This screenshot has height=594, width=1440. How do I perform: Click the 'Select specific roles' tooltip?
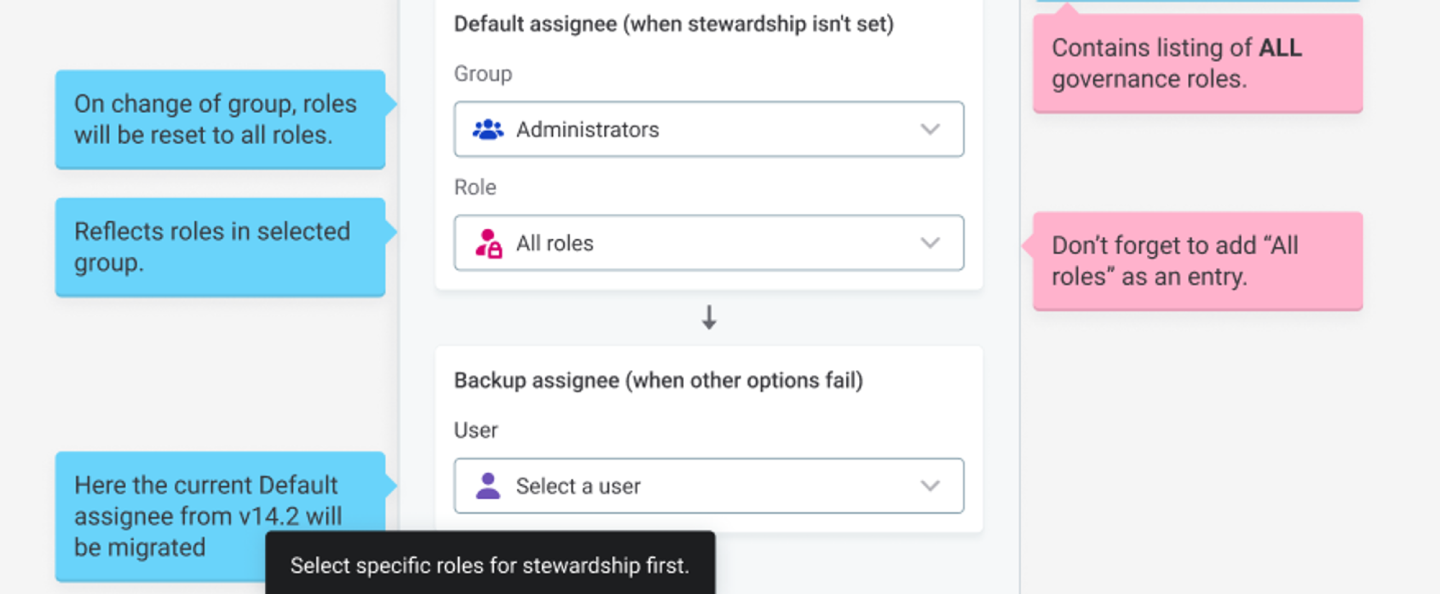point(490,565)
